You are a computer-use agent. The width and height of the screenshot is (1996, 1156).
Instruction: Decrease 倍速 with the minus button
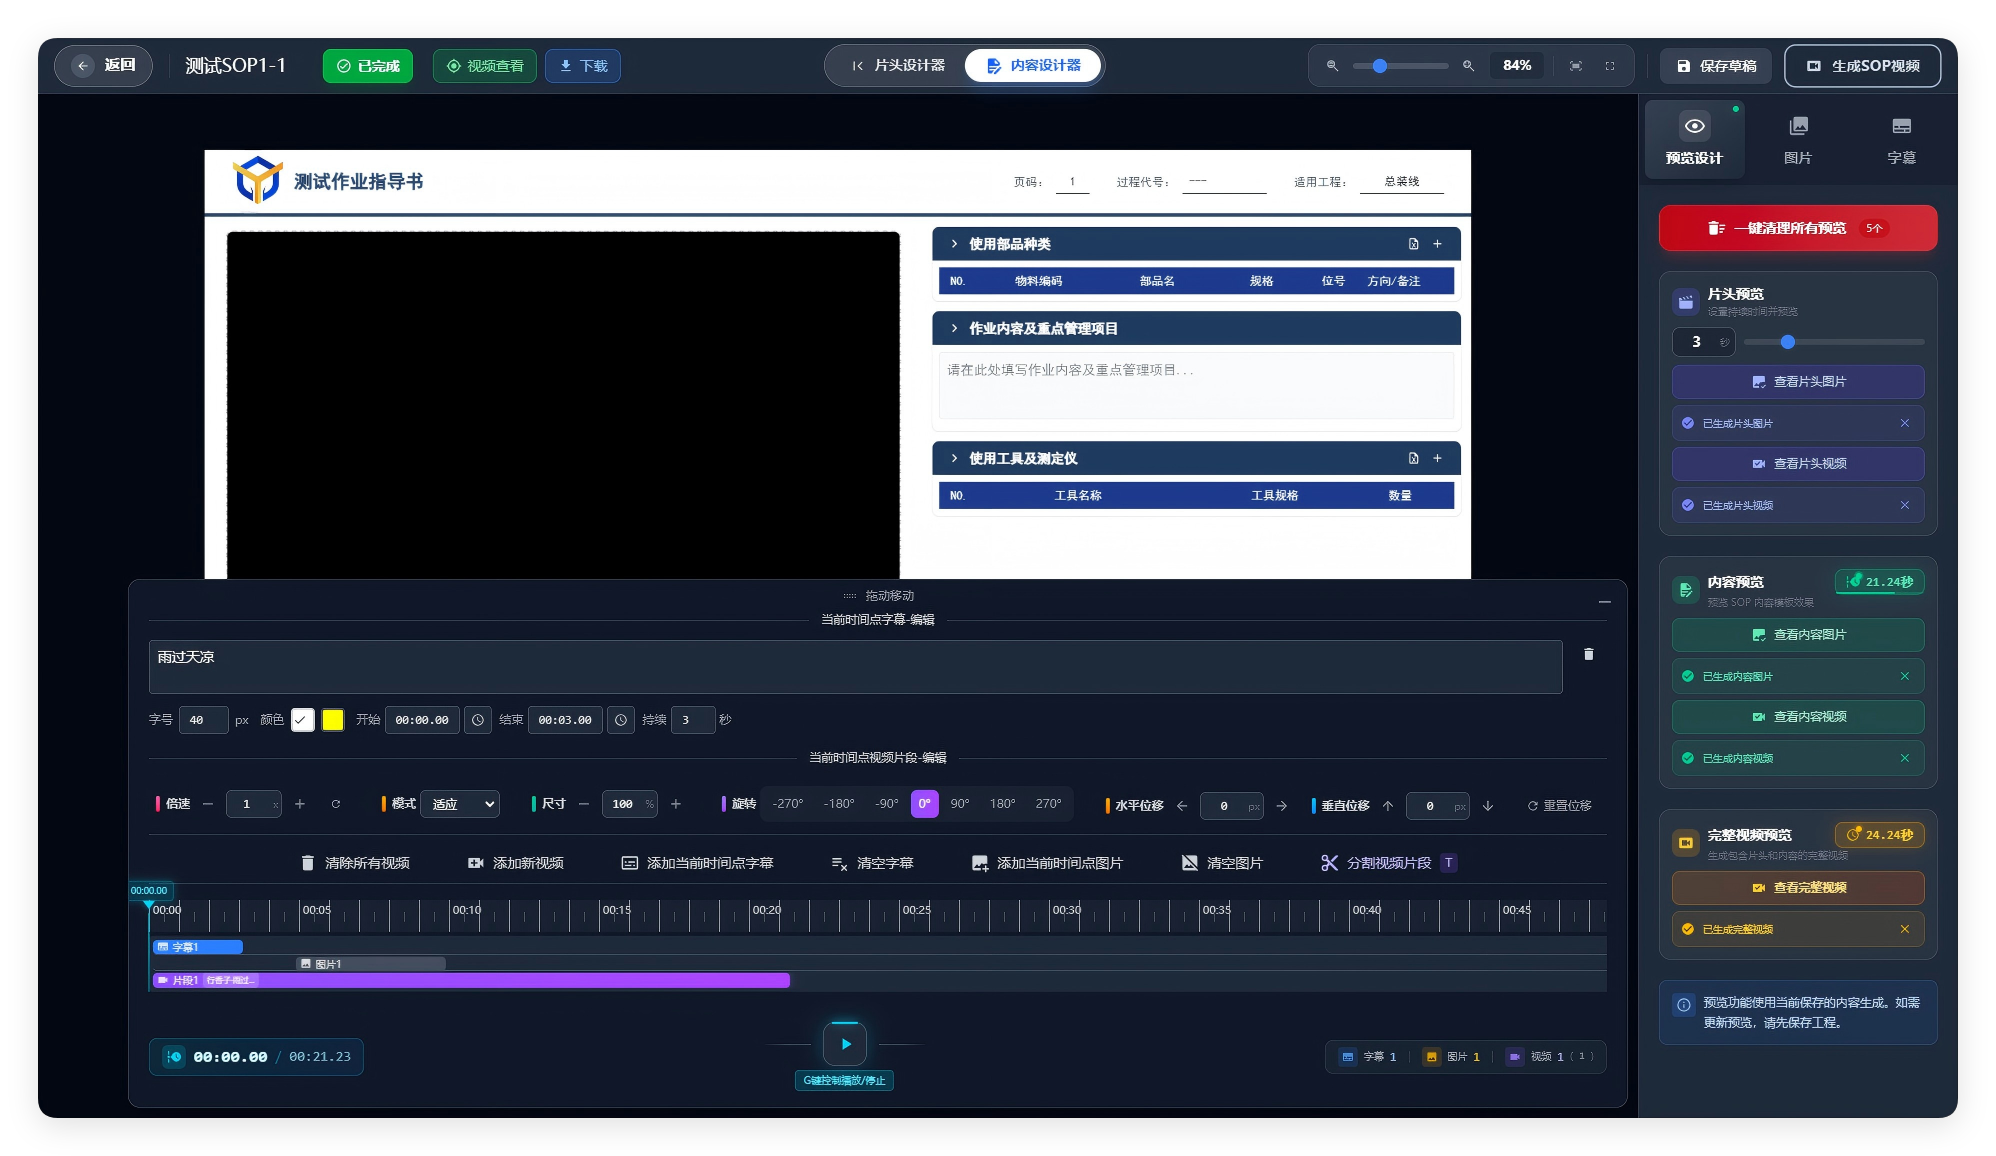tap(208, 804)
